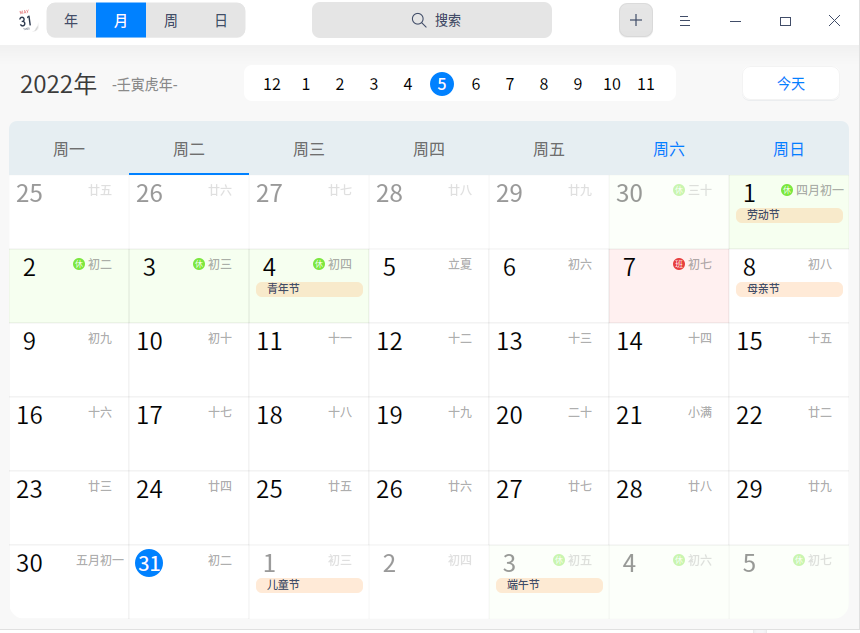Switch to year view tab
This screenshot has height=633, width=860.
71,20
